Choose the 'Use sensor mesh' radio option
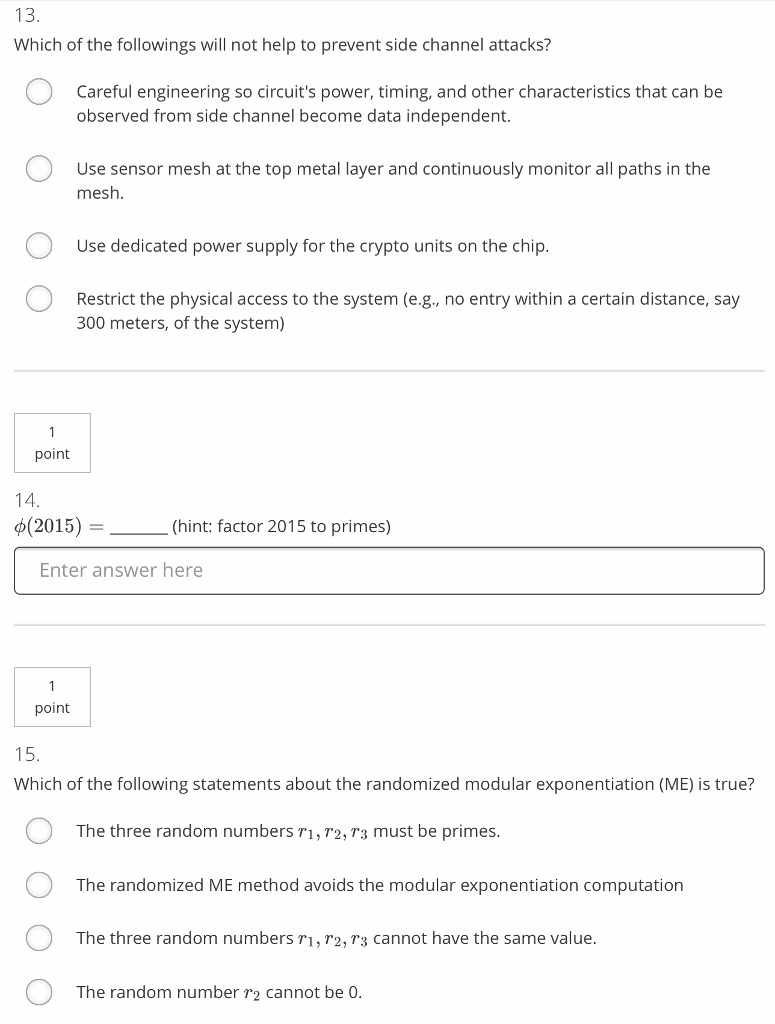 pos(39,169)
